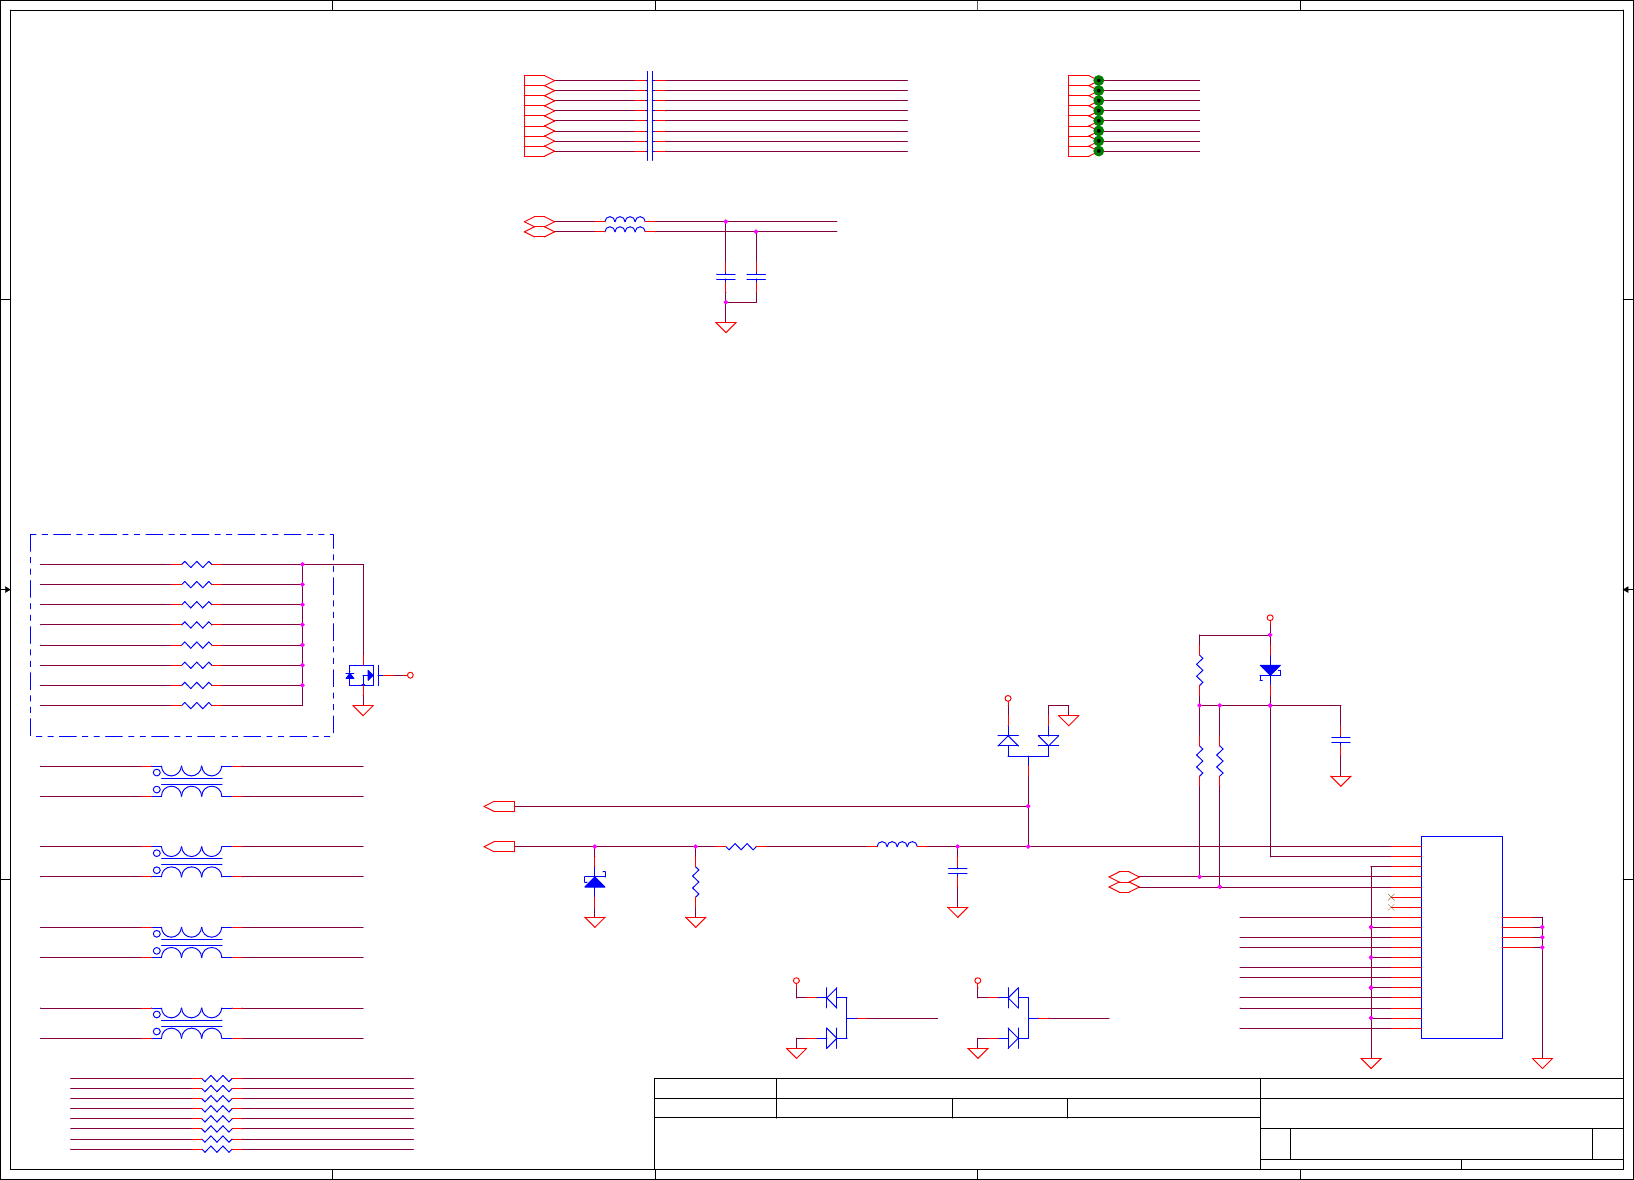
Task: Select the Zener diode above the IC
Action: click(x=1270, y=671)
